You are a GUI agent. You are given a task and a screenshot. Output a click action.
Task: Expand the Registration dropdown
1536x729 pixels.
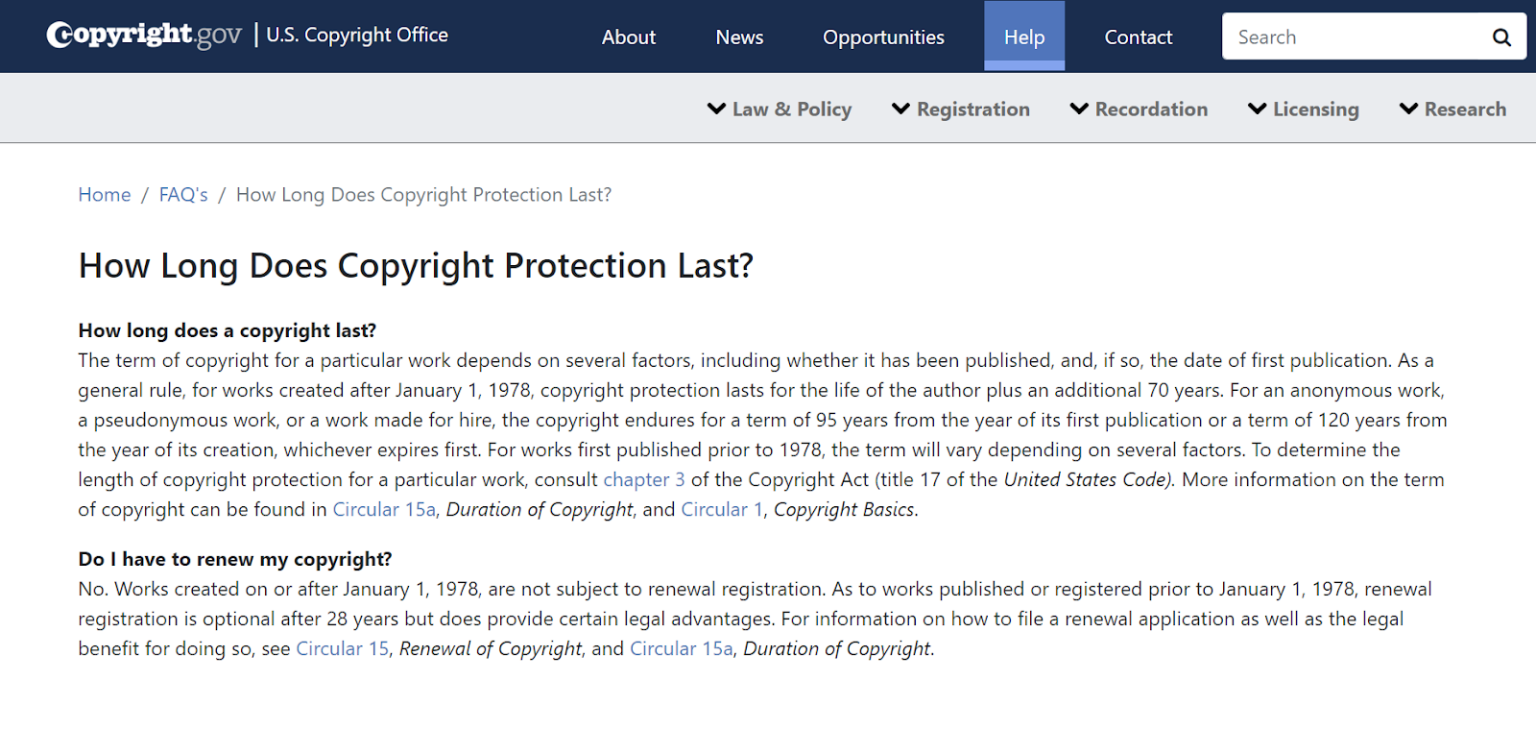[x=973, y=108]
